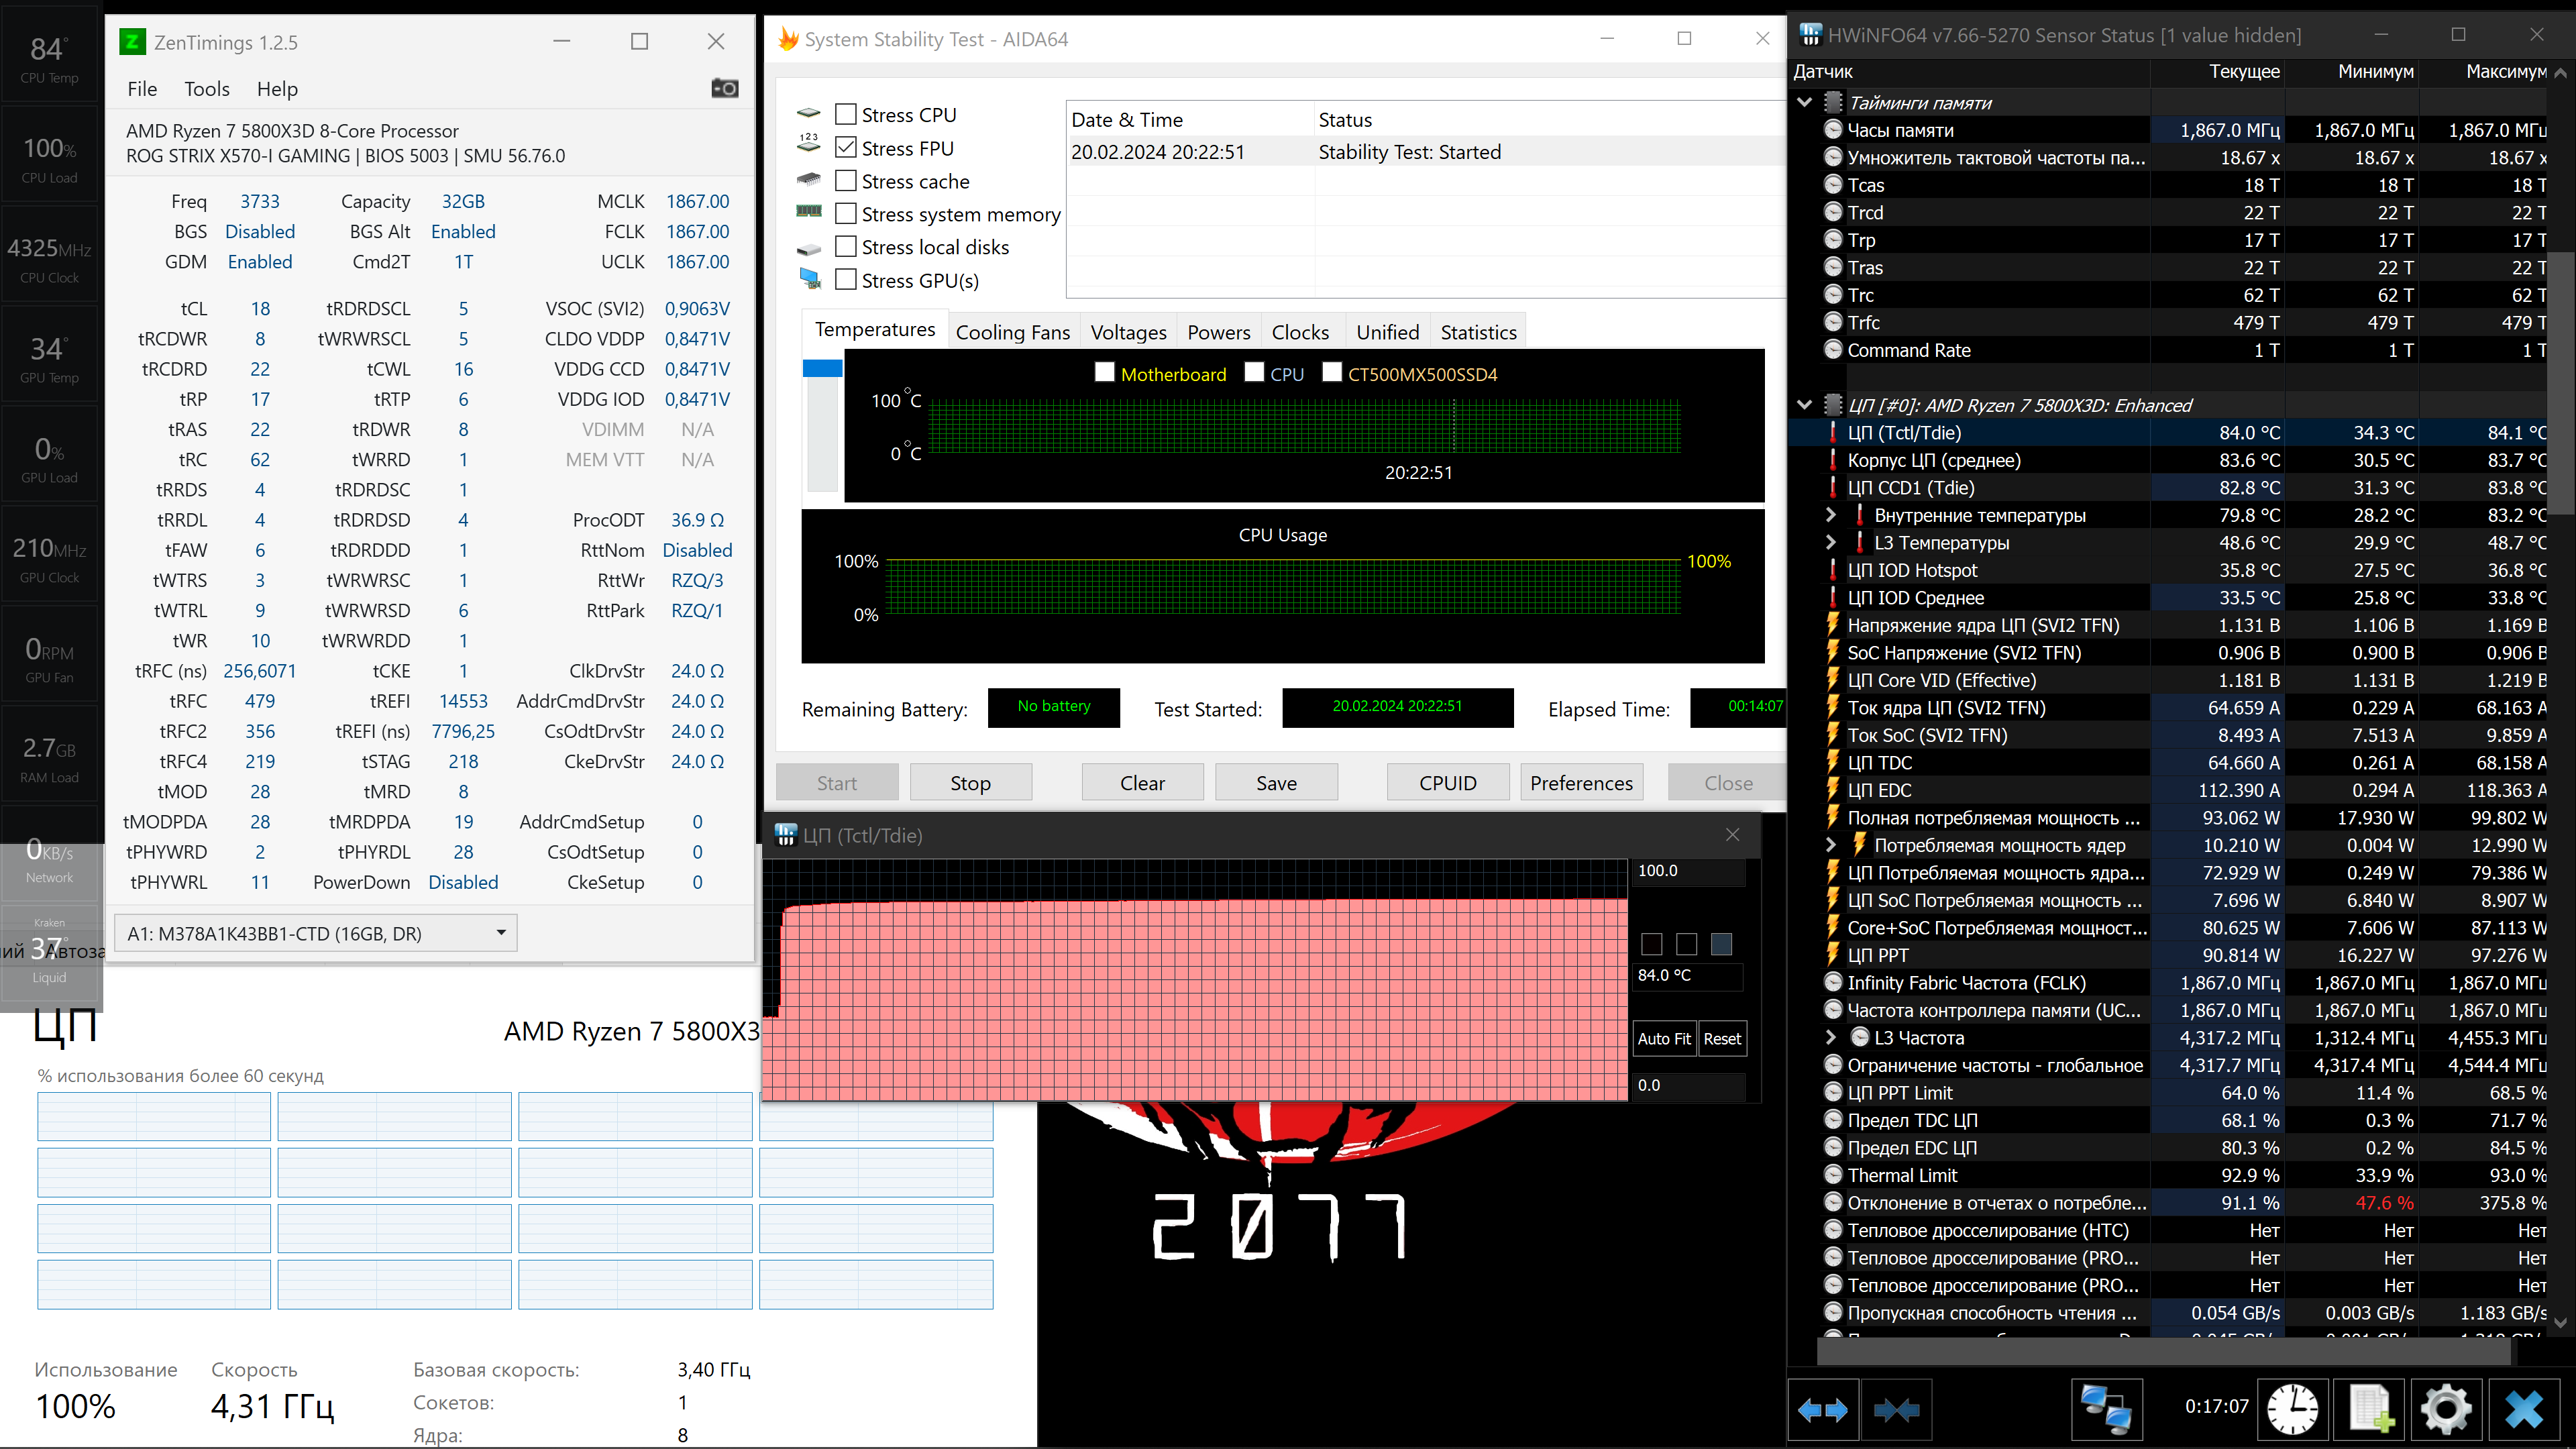Screen dimensions: 2576x1449
Task: Collapse the Тайминги памяти sensor group
Action: click(1805, 102)
